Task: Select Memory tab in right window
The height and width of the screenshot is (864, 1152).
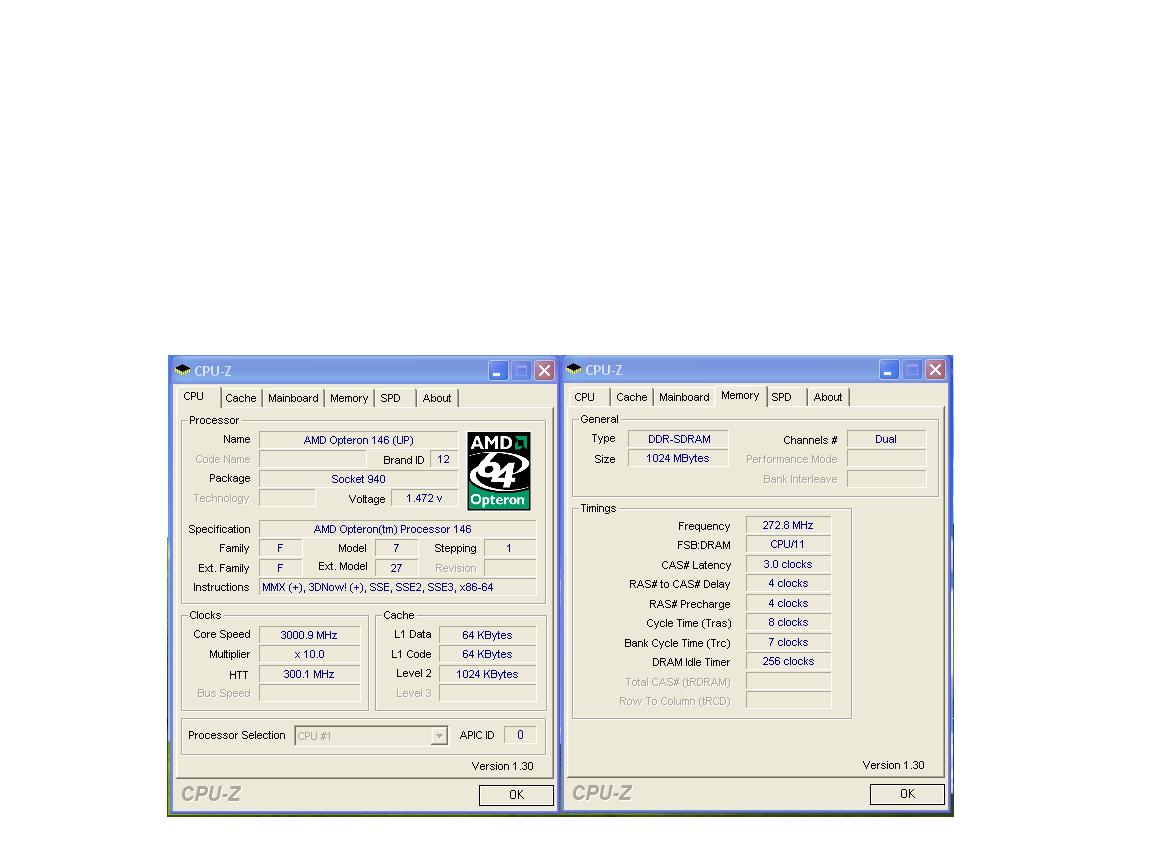Action: click(x=740, y=396)
